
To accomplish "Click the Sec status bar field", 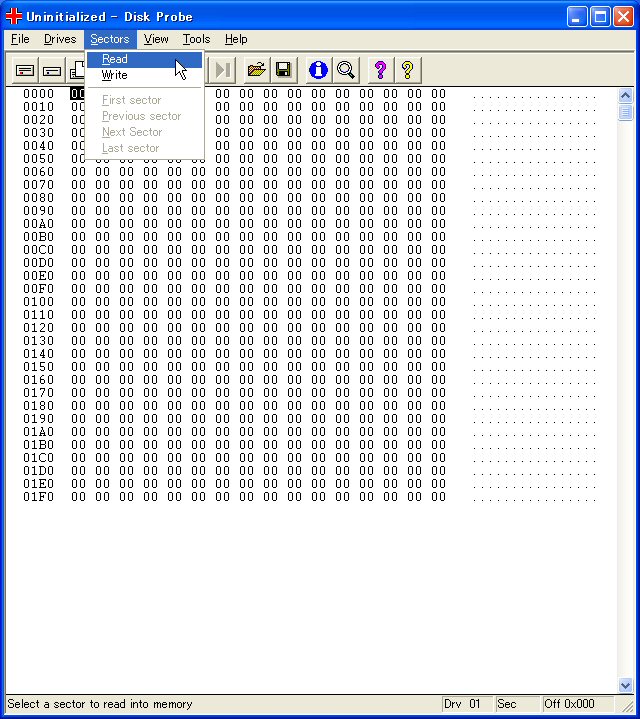I will pyautogui.click(x=517, y=704).
